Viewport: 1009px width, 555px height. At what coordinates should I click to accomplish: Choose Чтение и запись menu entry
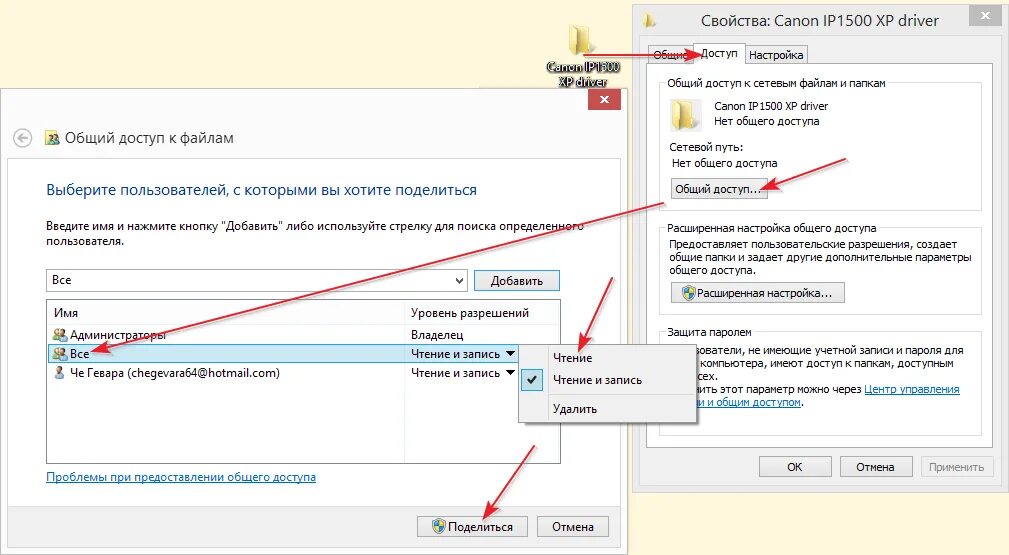point(597,380)
